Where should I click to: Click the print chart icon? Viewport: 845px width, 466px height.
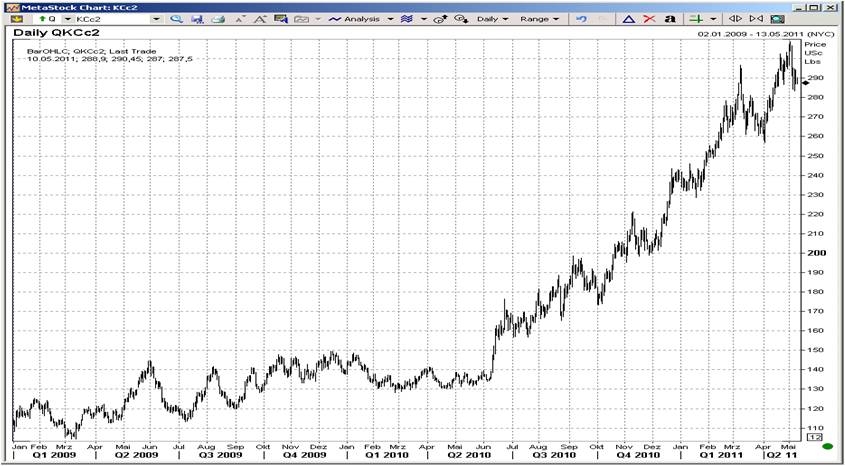218,19
